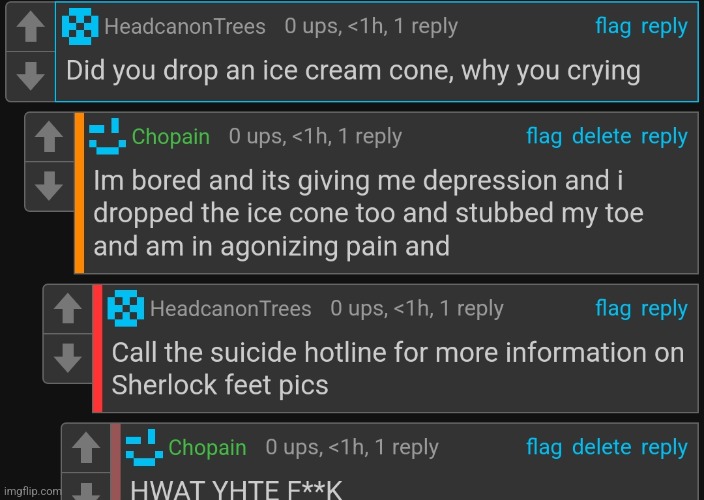Open HeadcanonTrees avatar on hotline comment

(x=126, y=308)
